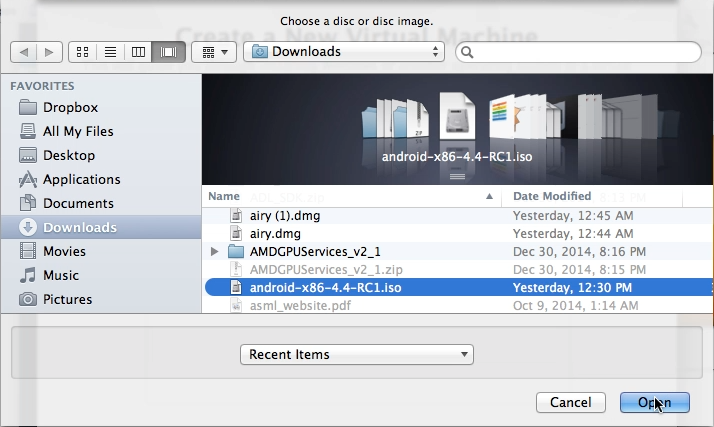The width and height of the screenshot is (714, 427).
Task: Open Movies in sidebar
Action: (x=52, y=251)
